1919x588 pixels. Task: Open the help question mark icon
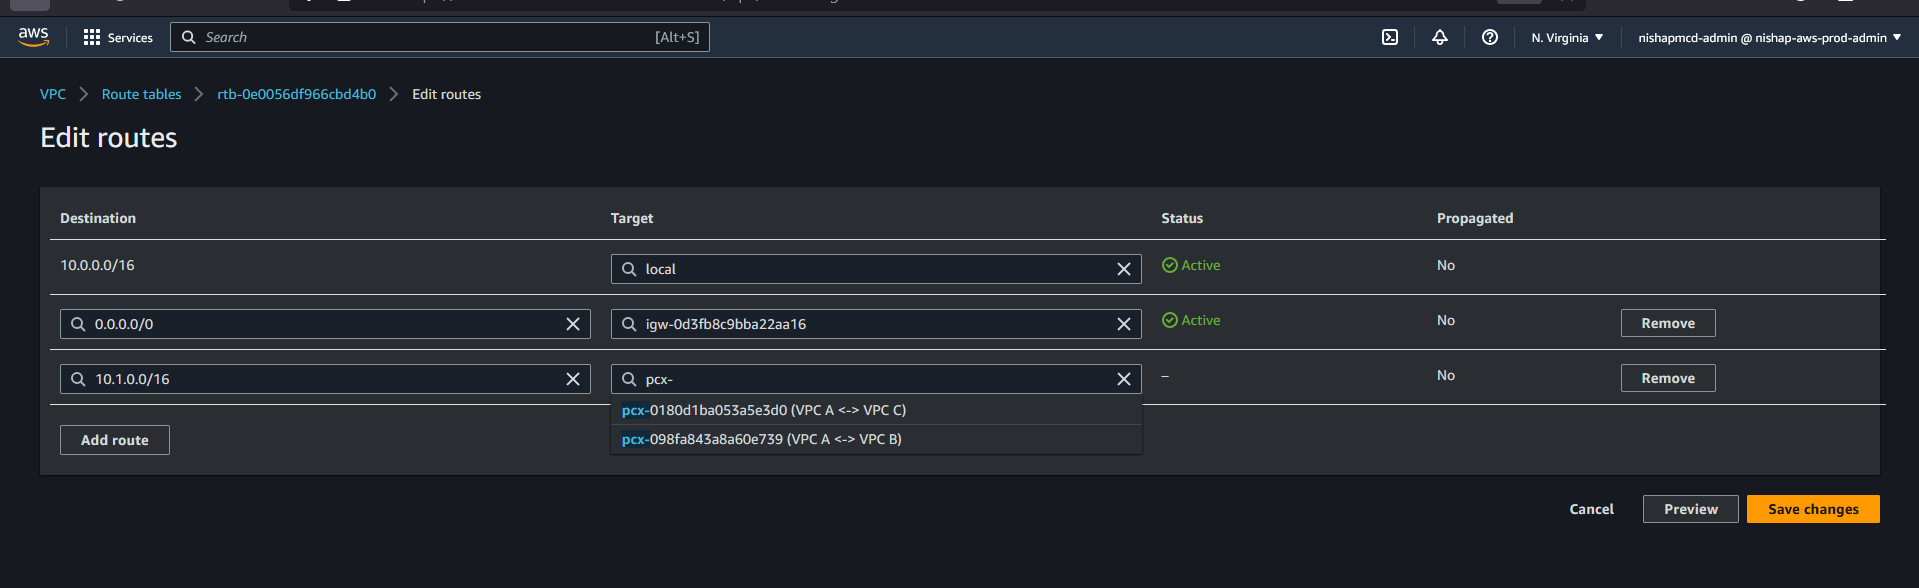[x=1489, y=37]
